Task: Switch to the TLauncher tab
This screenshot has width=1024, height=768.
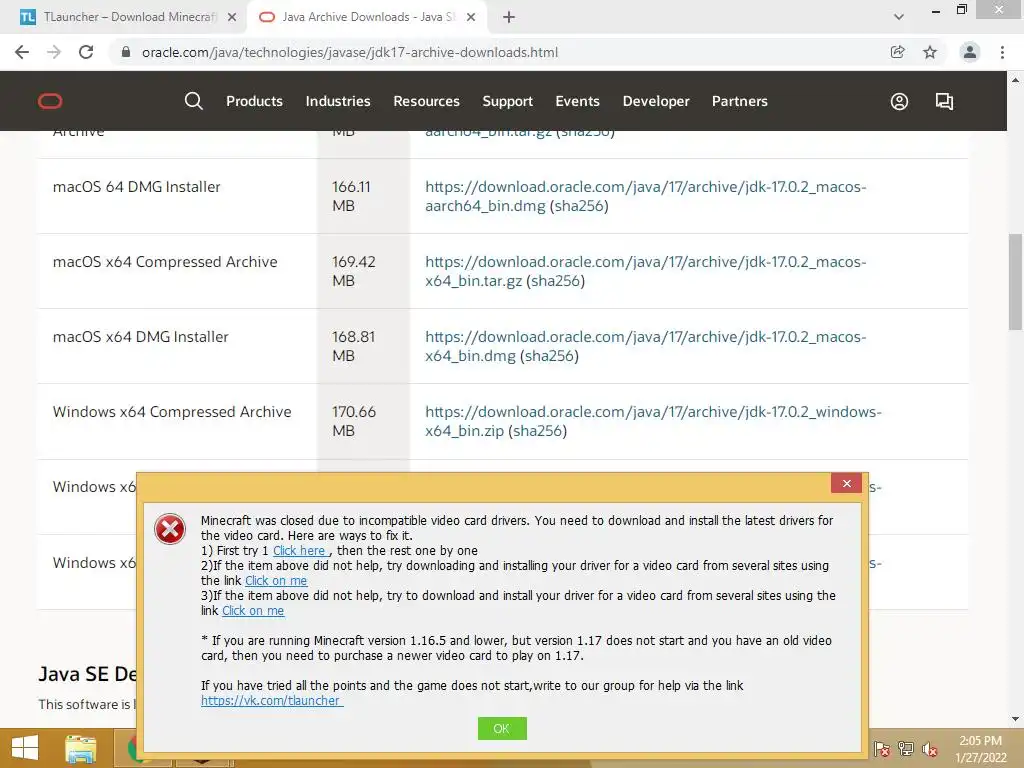Action: [x=129, y=17]
